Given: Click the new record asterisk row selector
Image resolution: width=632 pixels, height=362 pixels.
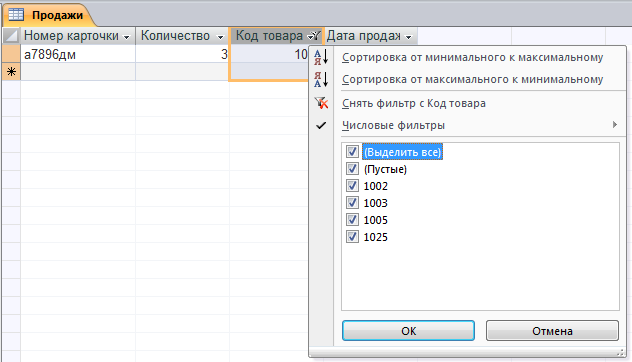Looking at the screenshot, I should pyautogui.click(x=11, y=72).
